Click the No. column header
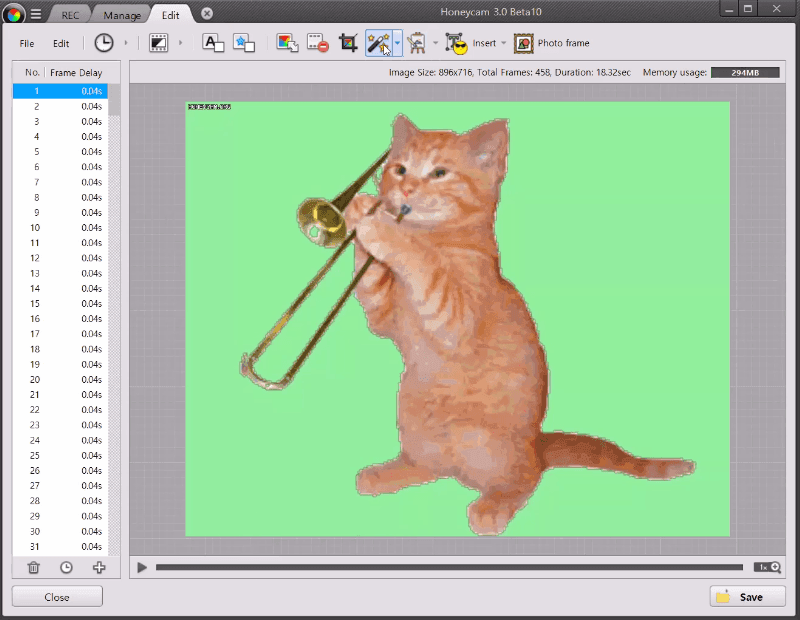The image size is (800, 620). (32, 72)
